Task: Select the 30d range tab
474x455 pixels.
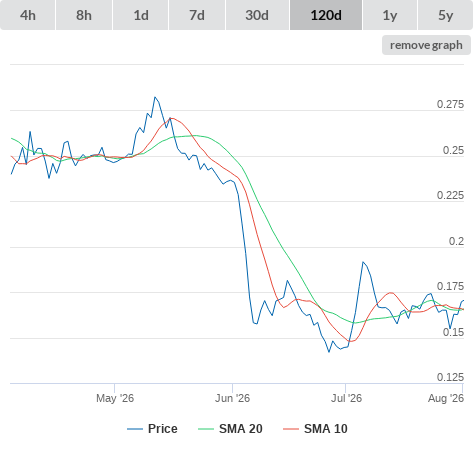Action: 257,15
